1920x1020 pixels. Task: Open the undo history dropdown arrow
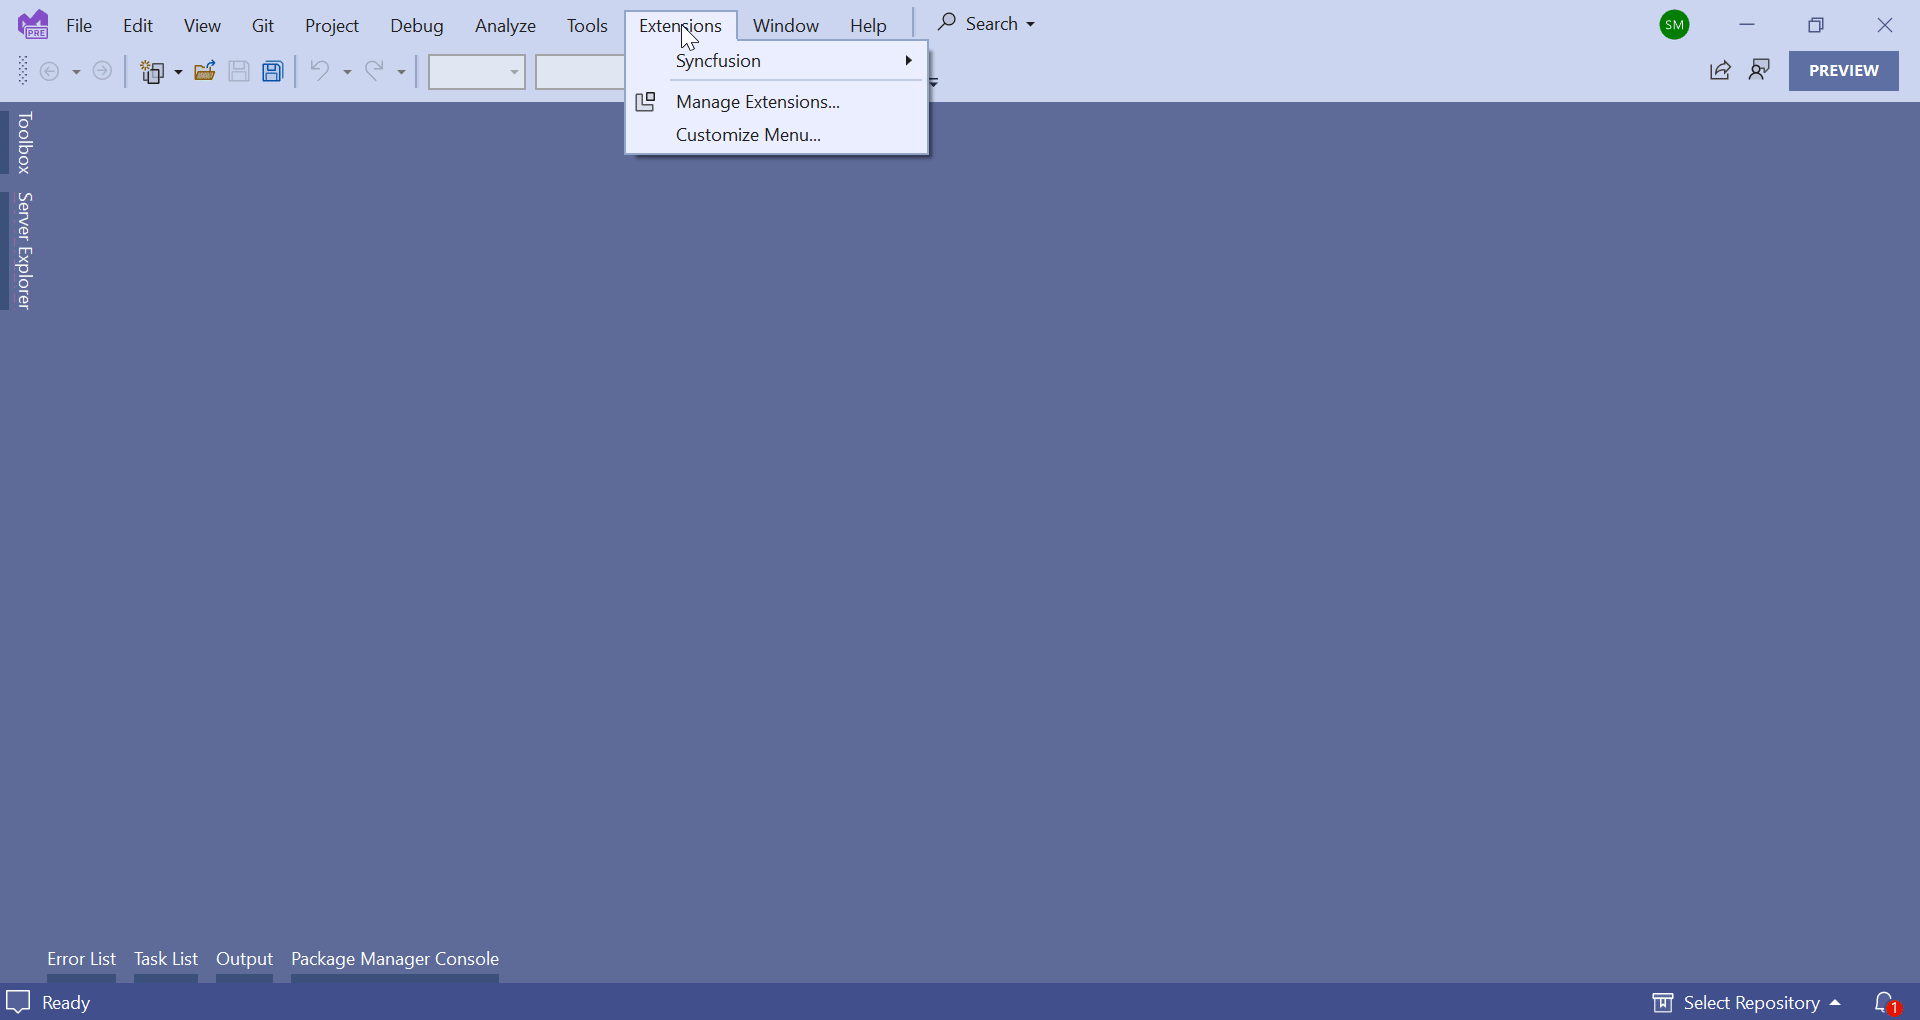pyautogui.click(x=347, y=71)
